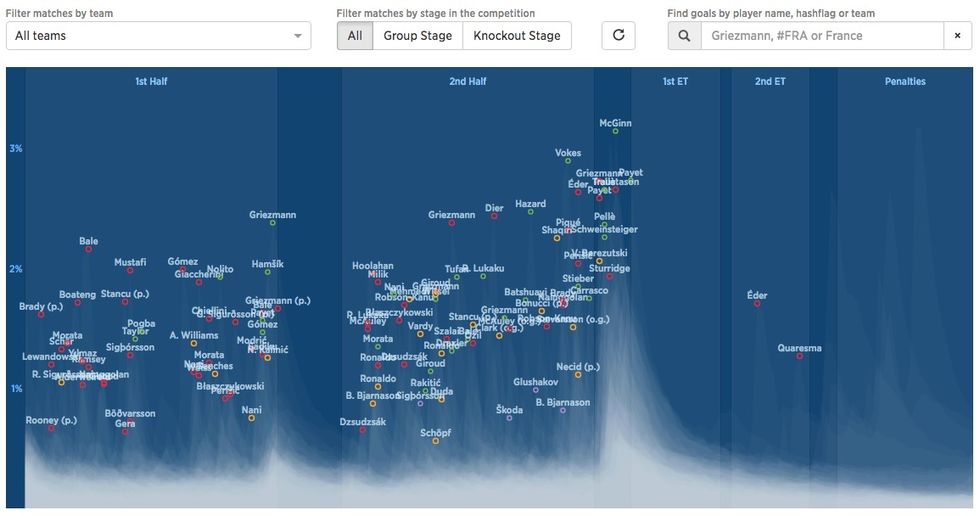980x516 pixels.
Task: Click the Dier goal marker
Action: point(494,216)
